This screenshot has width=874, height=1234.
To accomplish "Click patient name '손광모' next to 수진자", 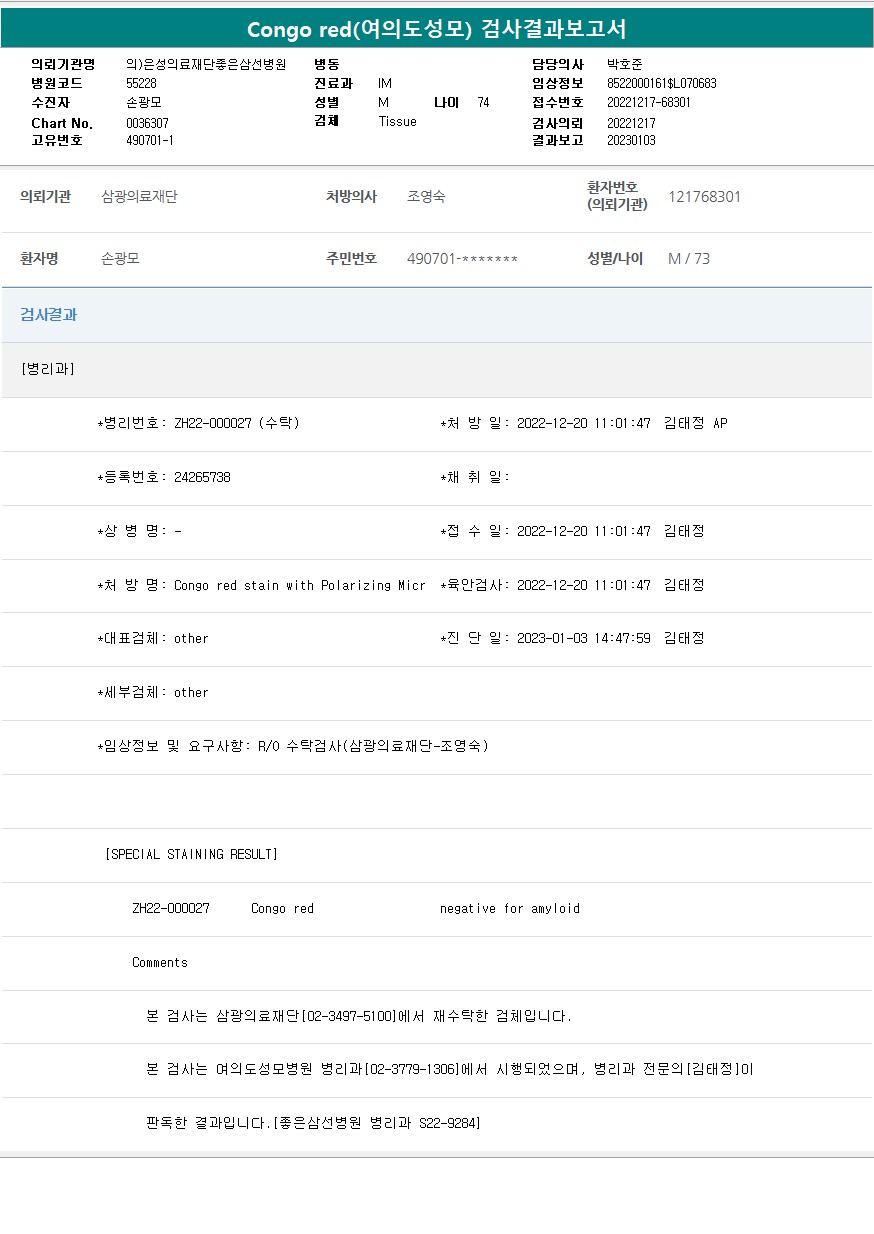I will (144, 102).
